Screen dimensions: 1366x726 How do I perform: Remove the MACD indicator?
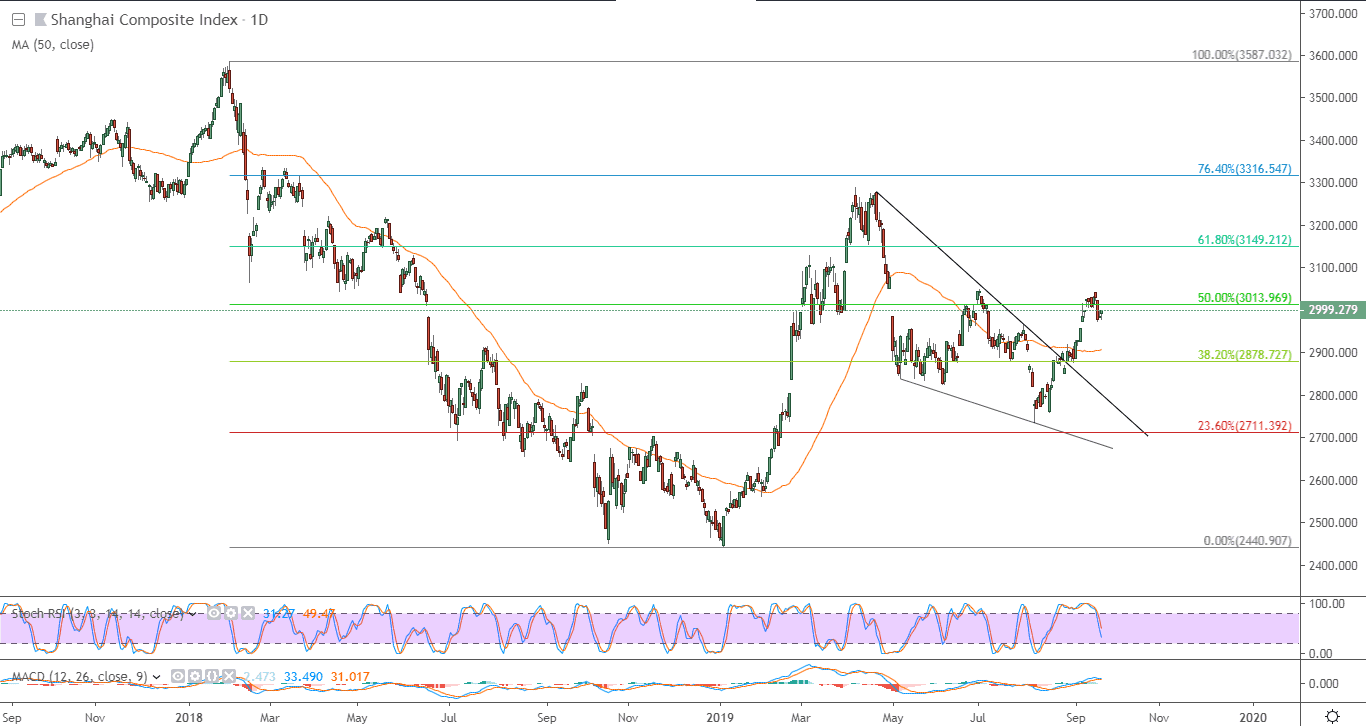[227, 677]
